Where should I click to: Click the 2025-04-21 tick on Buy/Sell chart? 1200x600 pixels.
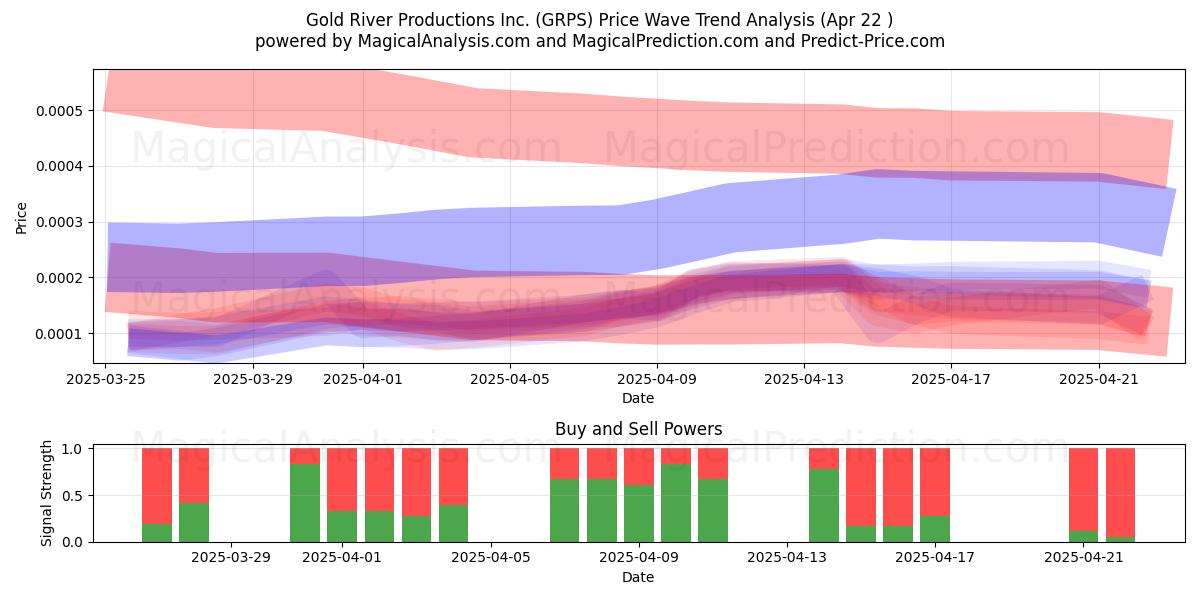pyautogui.click(x=1084, y=558)
